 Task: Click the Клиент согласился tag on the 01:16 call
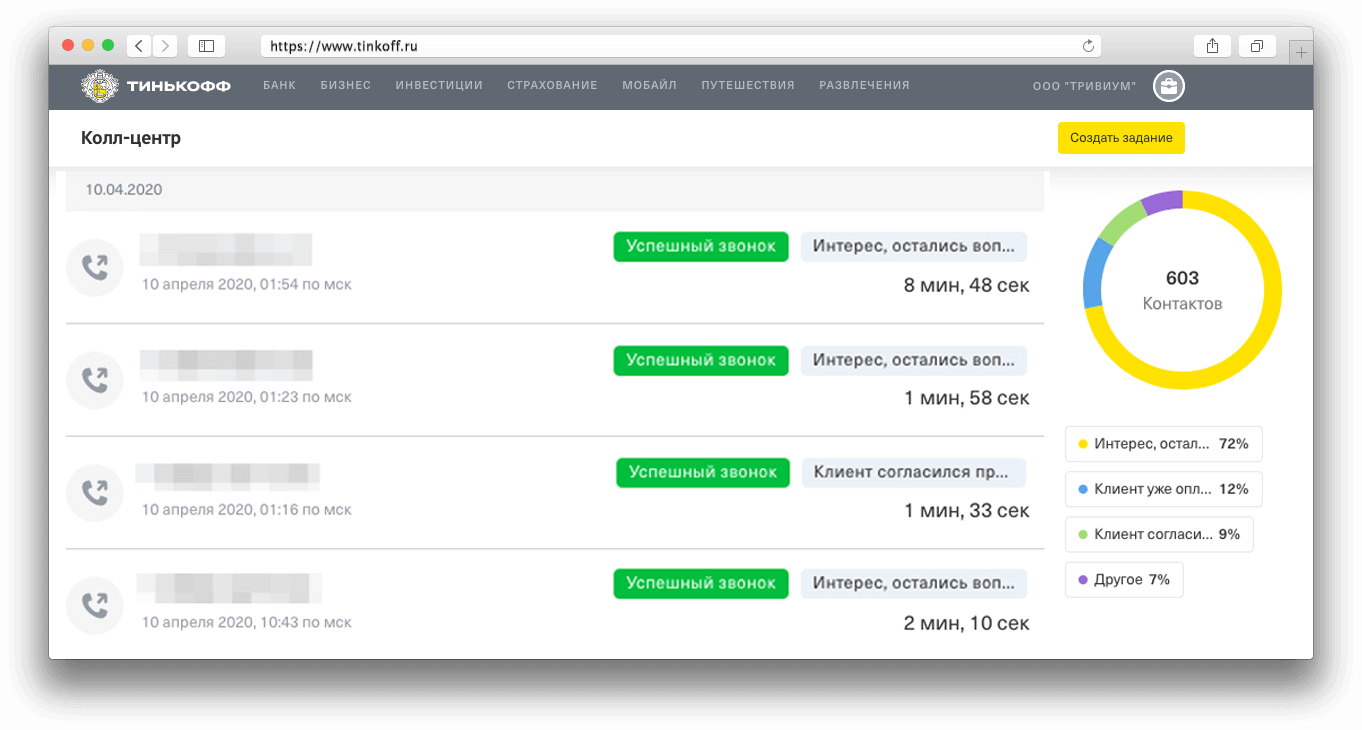click(x=914, y=472)
